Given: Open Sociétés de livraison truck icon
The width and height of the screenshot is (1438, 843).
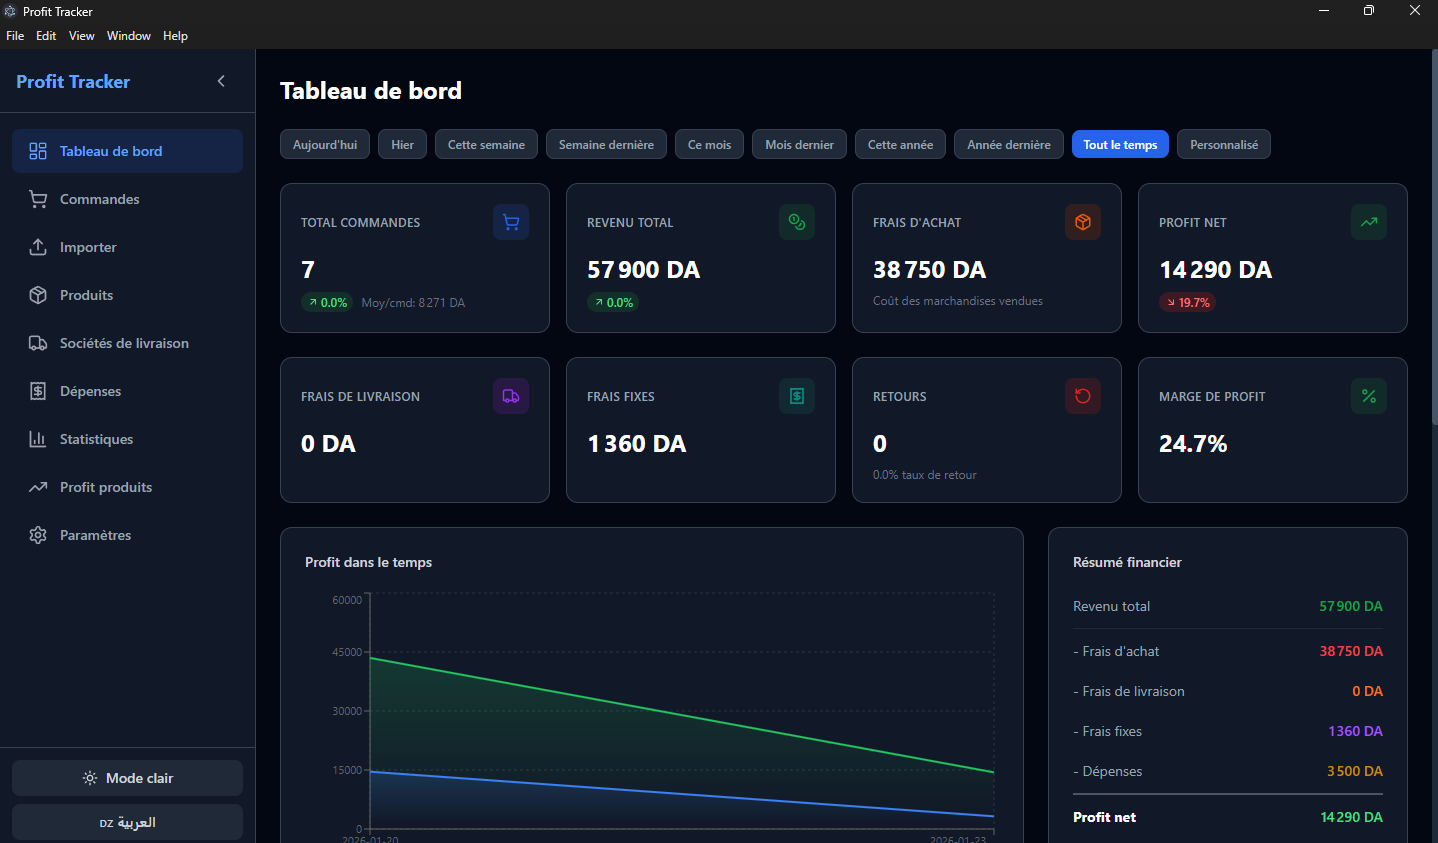Looking at the screenshot, I should 38,343.
